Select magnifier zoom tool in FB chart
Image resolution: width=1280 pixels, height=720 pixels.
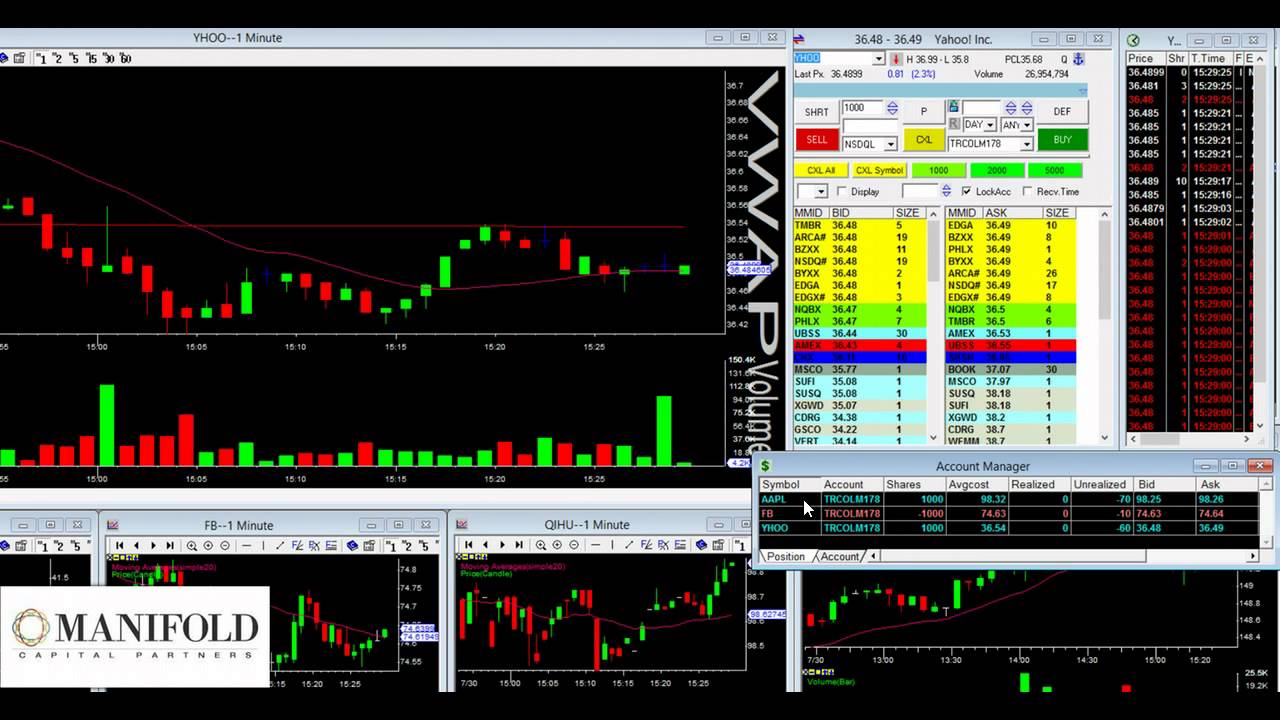pyautogui.click(x=192, y=545)
